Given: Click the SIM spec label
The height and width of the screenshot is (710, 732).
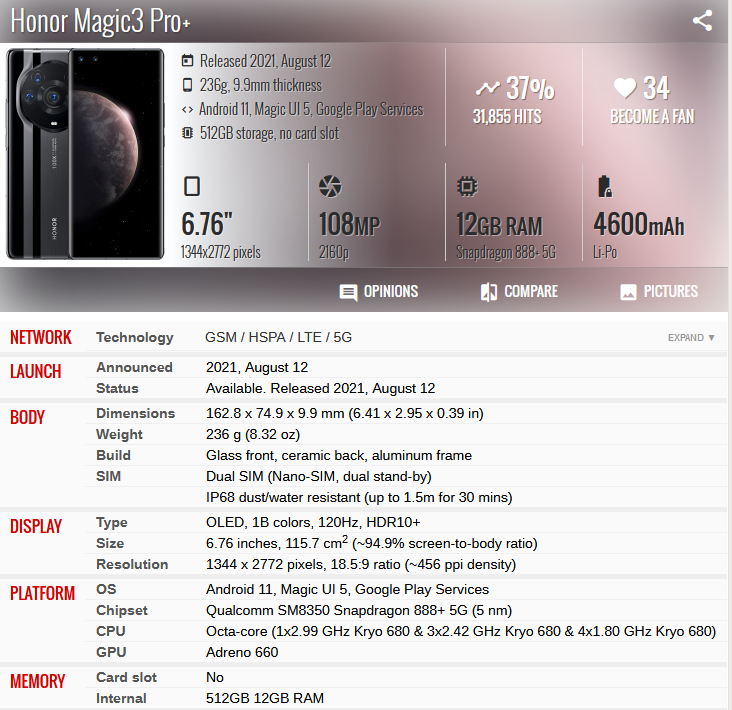Looking at the screenshot, I should point(108,476).
